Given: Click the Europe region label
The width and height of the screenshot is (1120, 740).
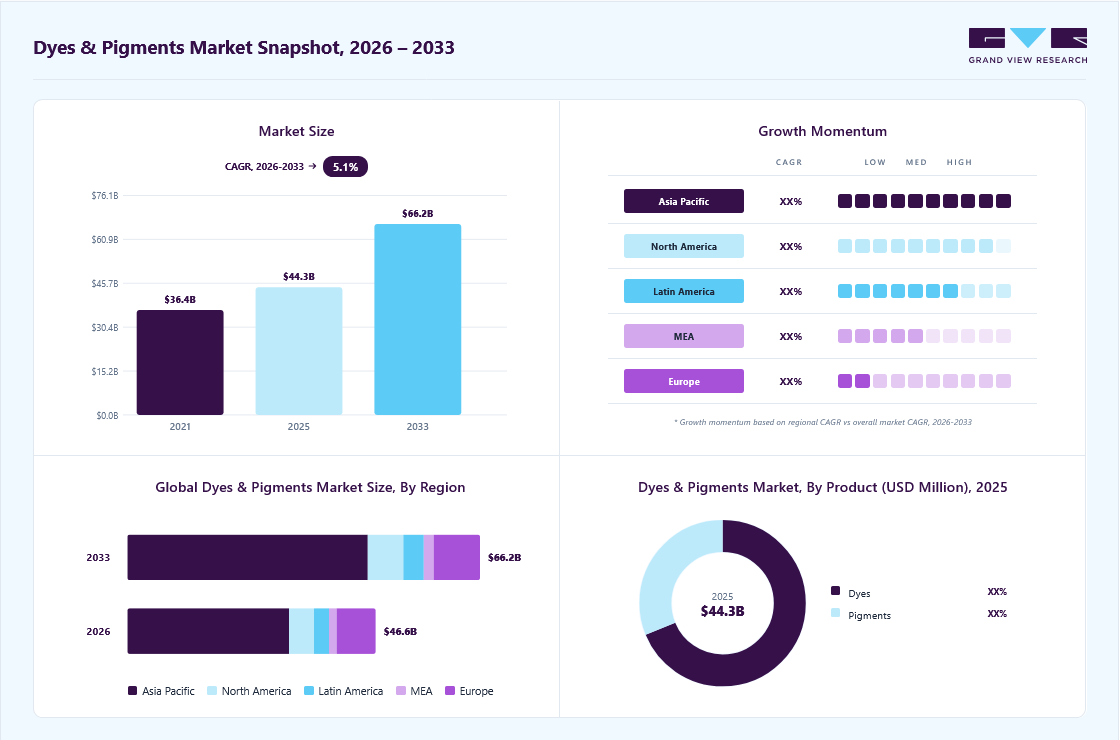Looking at the screenshot, I should [684, 381].
